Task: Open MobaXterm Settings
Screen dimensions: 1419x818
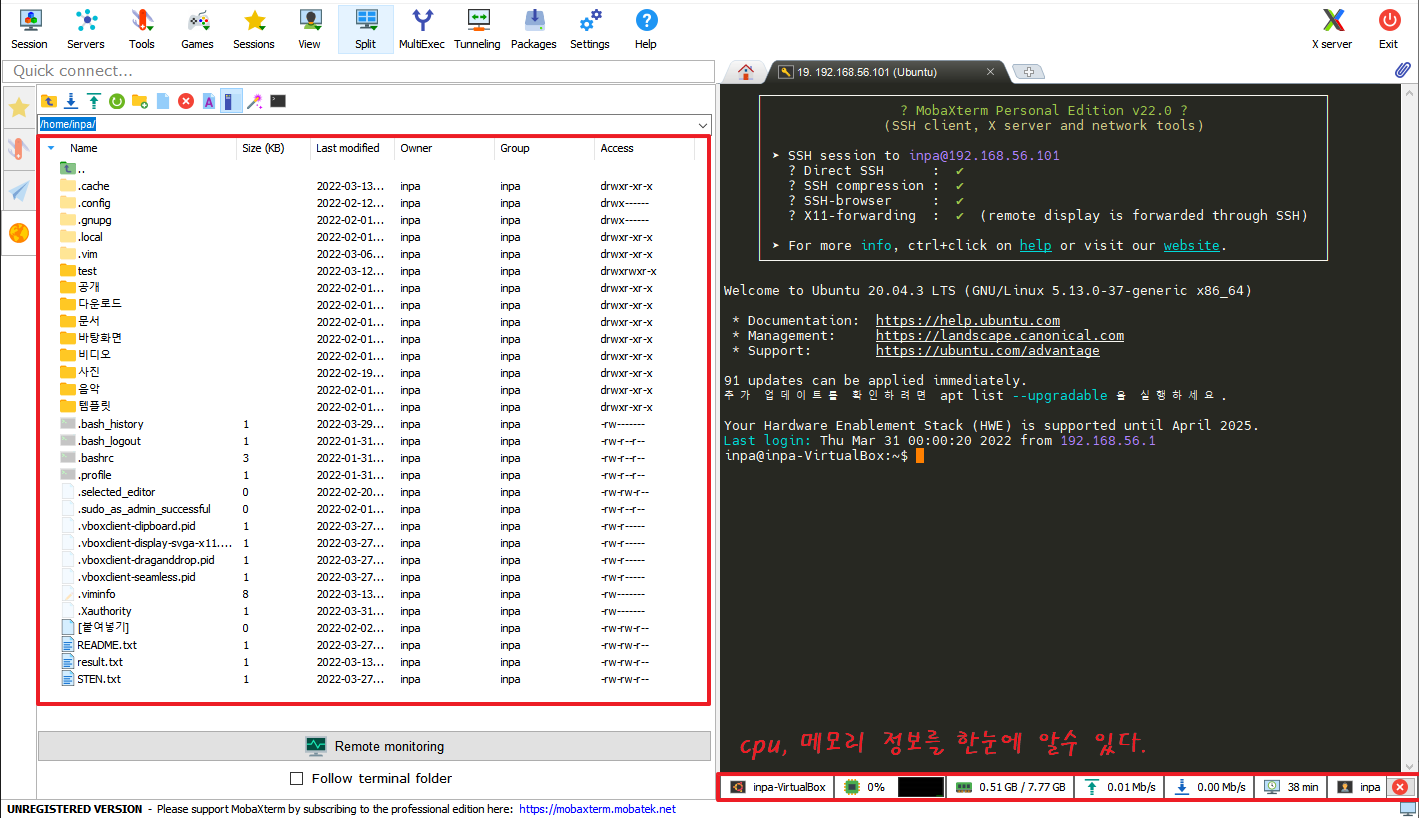Action: click(590, 28)
